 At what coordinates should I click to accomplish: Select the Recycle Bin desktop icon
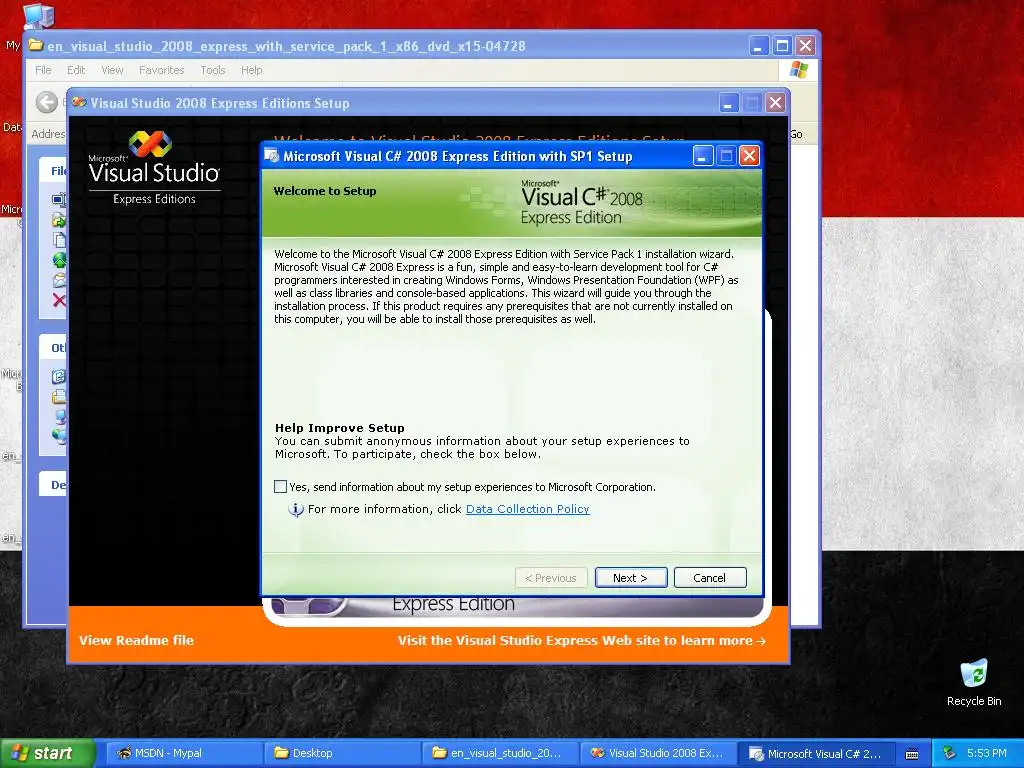(974, 683)
